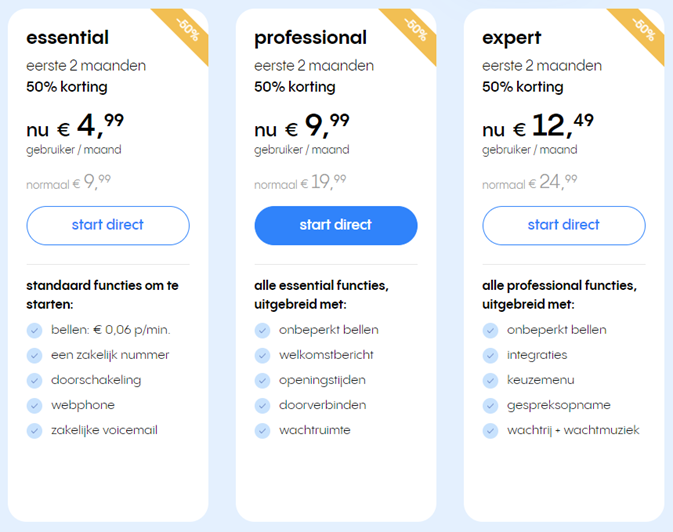Click the blue professional start direct button

click(x=336, y=225)
